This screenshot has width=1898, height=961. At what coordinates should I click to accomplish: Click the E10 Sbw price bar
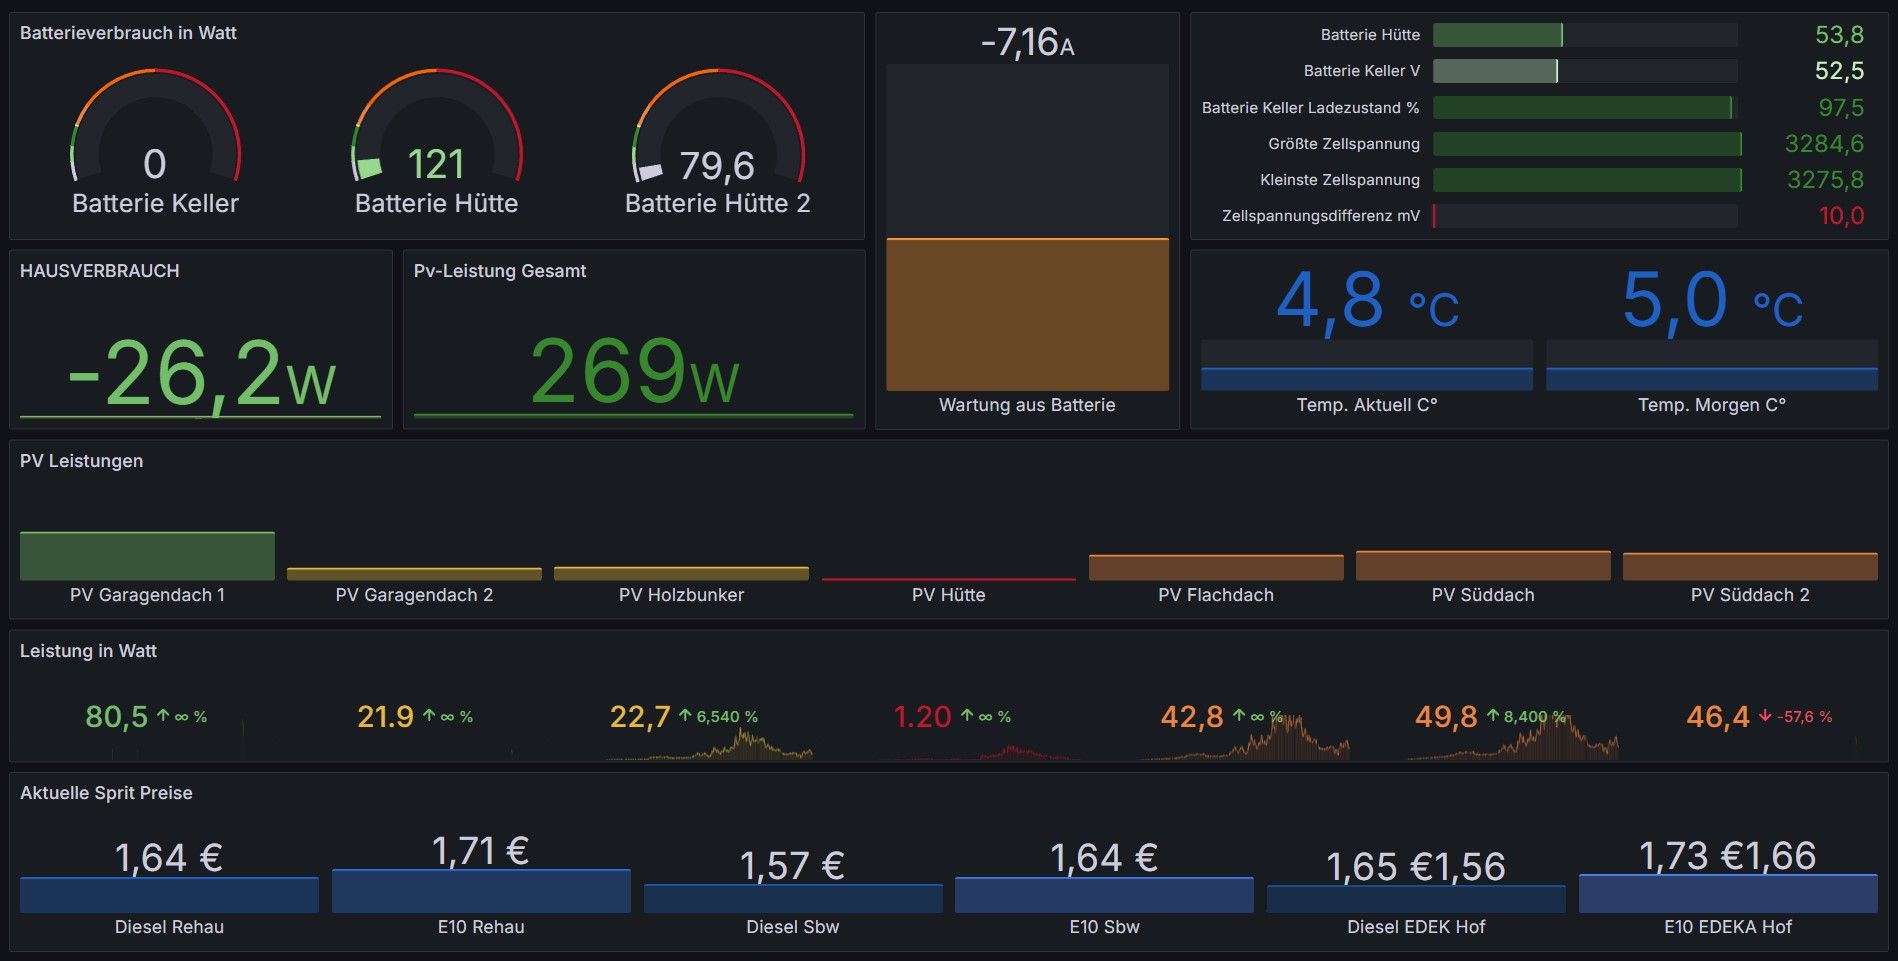(x=1104, y=895)
